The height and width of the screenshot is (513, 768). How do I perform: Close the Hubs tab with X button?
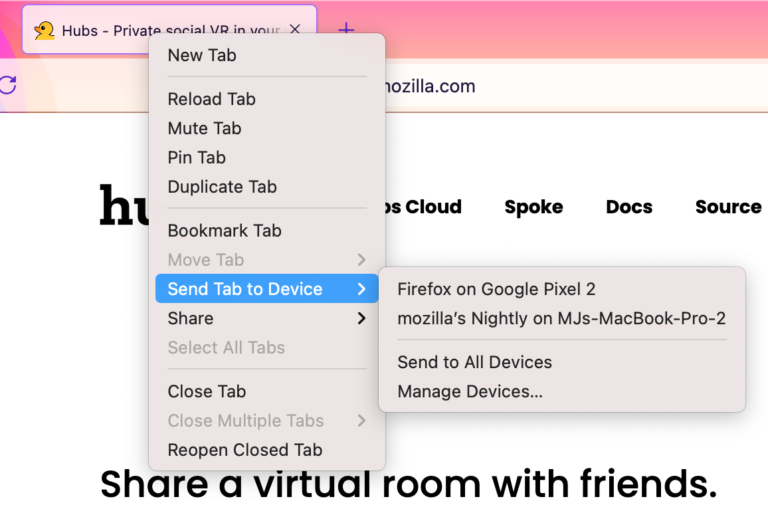294,30
